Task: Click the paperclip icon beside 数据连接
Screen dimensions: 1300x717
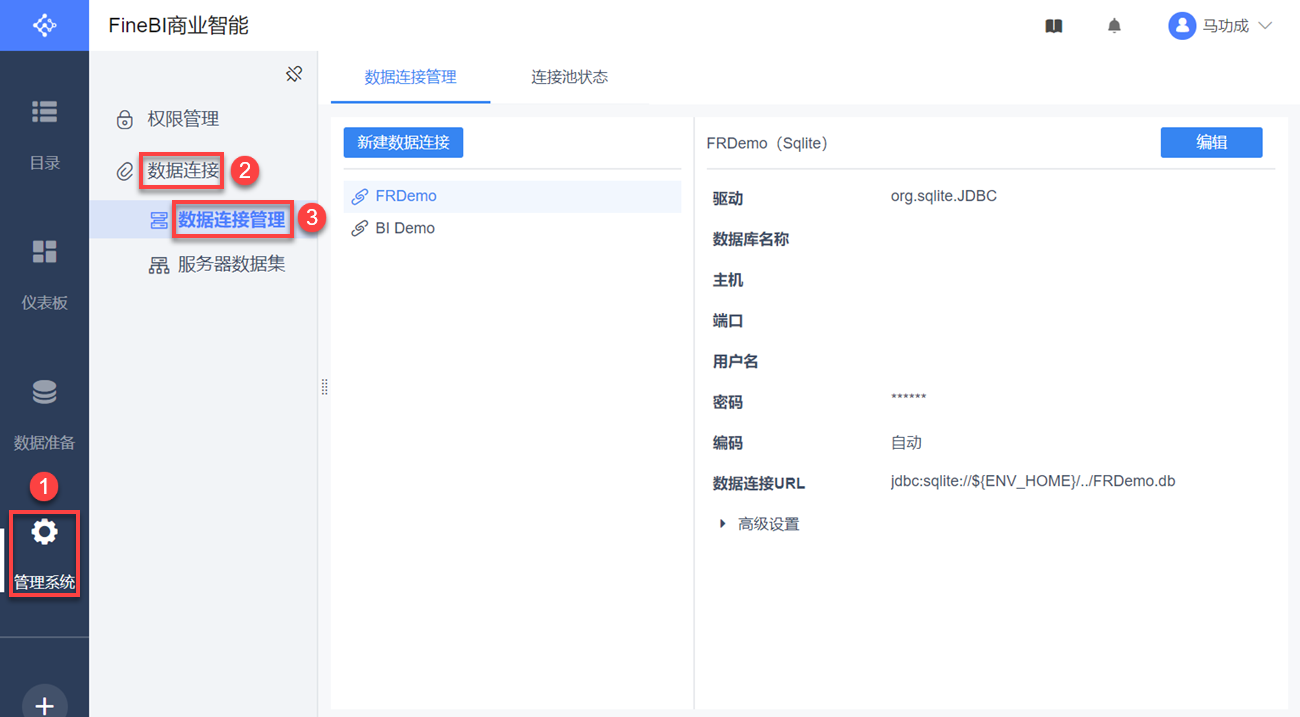Action: pyautogui.click(x=125, y=172)
